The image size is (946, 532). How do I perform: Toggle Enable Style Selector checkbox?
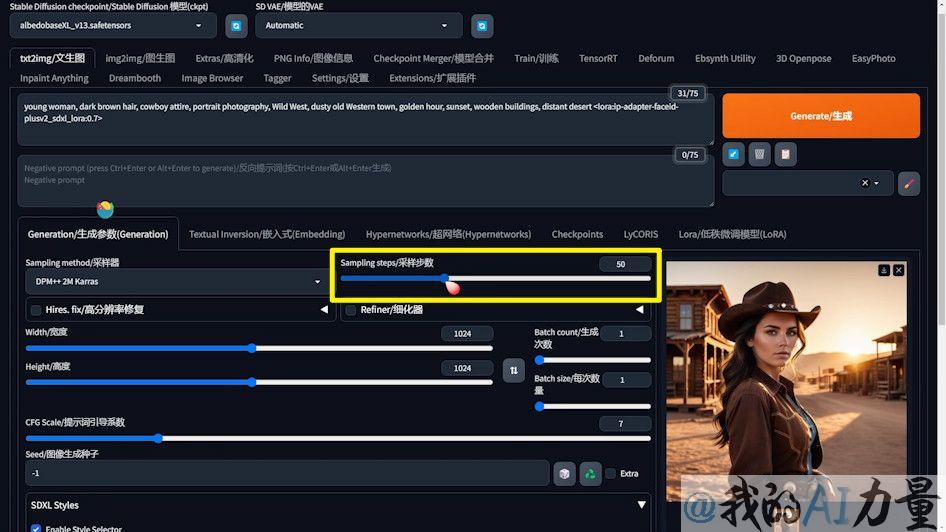click(36, 528)
